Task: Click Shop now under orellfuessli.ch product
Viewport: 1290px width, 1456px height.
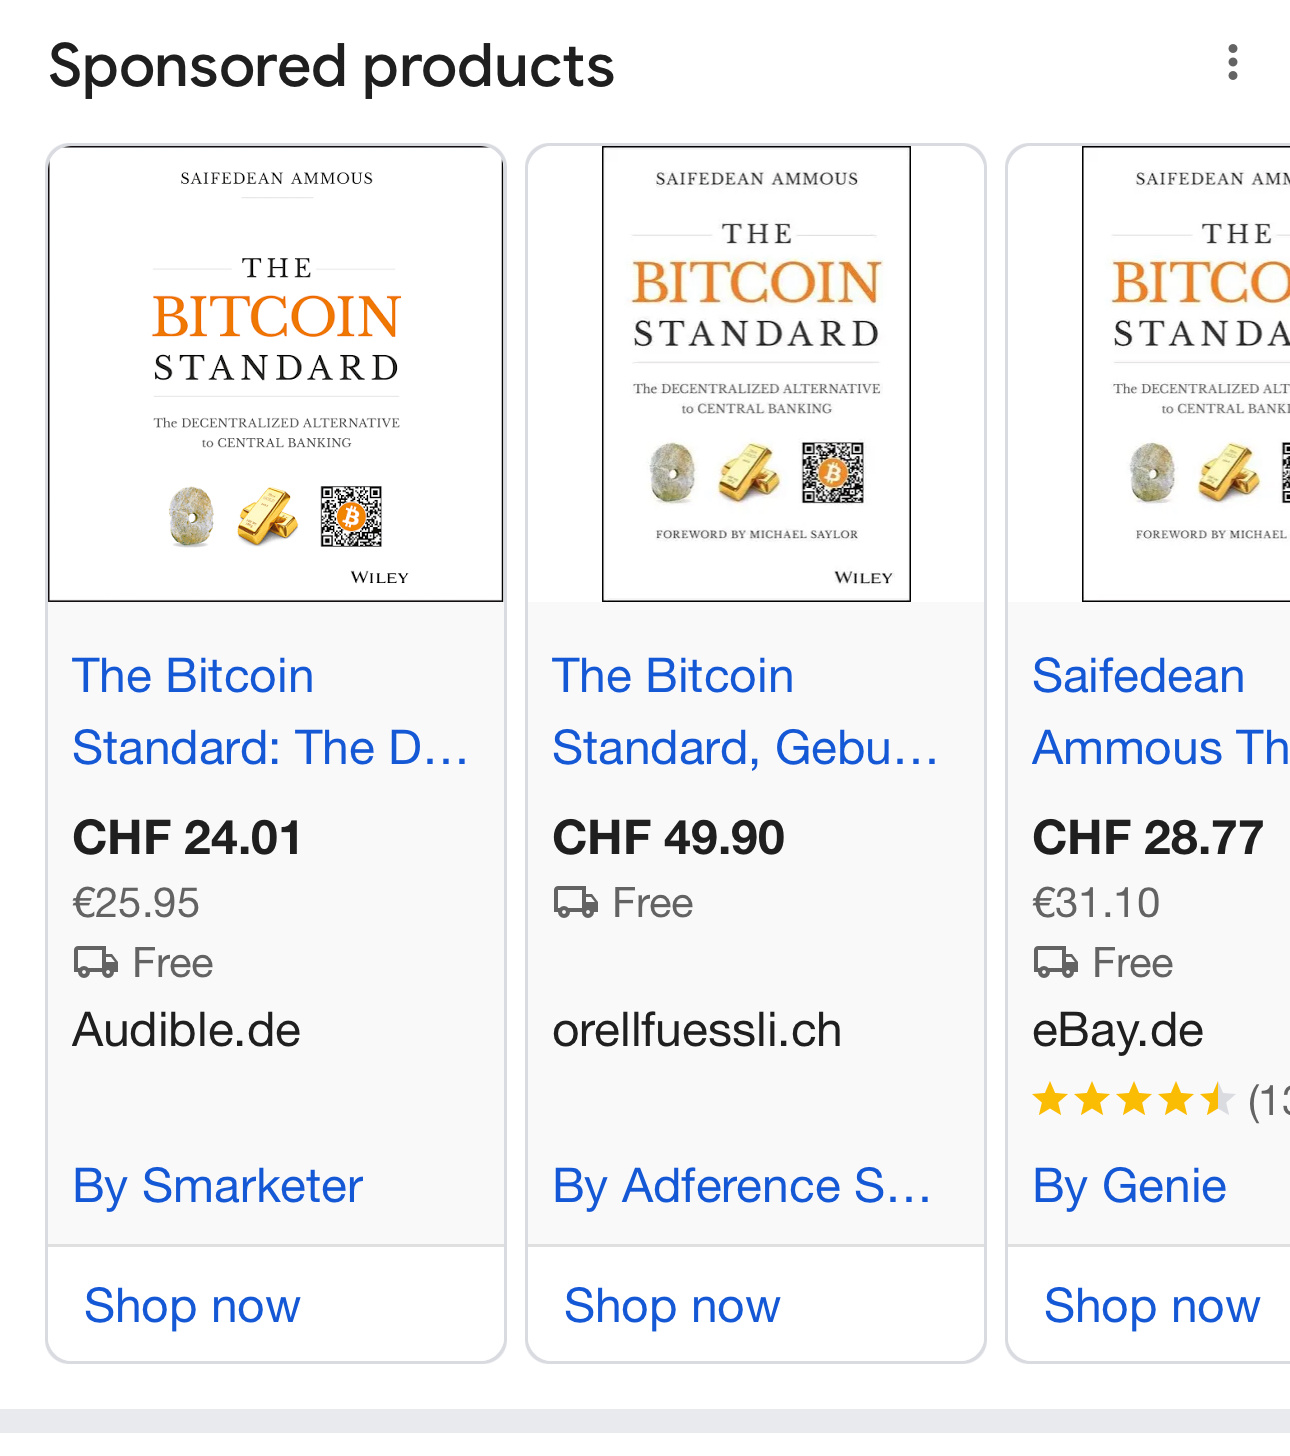Action: 672,1305
